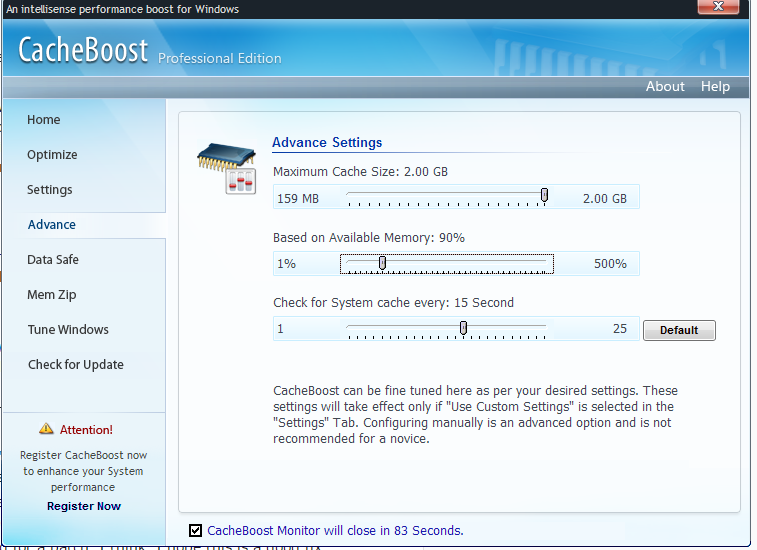Click the Available Memory percentage slider thumb

coord(382,263)
